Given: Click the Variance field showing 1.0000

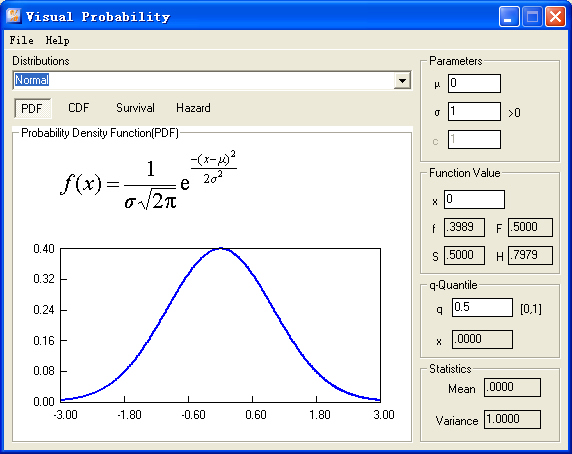Looking at the screenshot, I should tap(512, 419).
